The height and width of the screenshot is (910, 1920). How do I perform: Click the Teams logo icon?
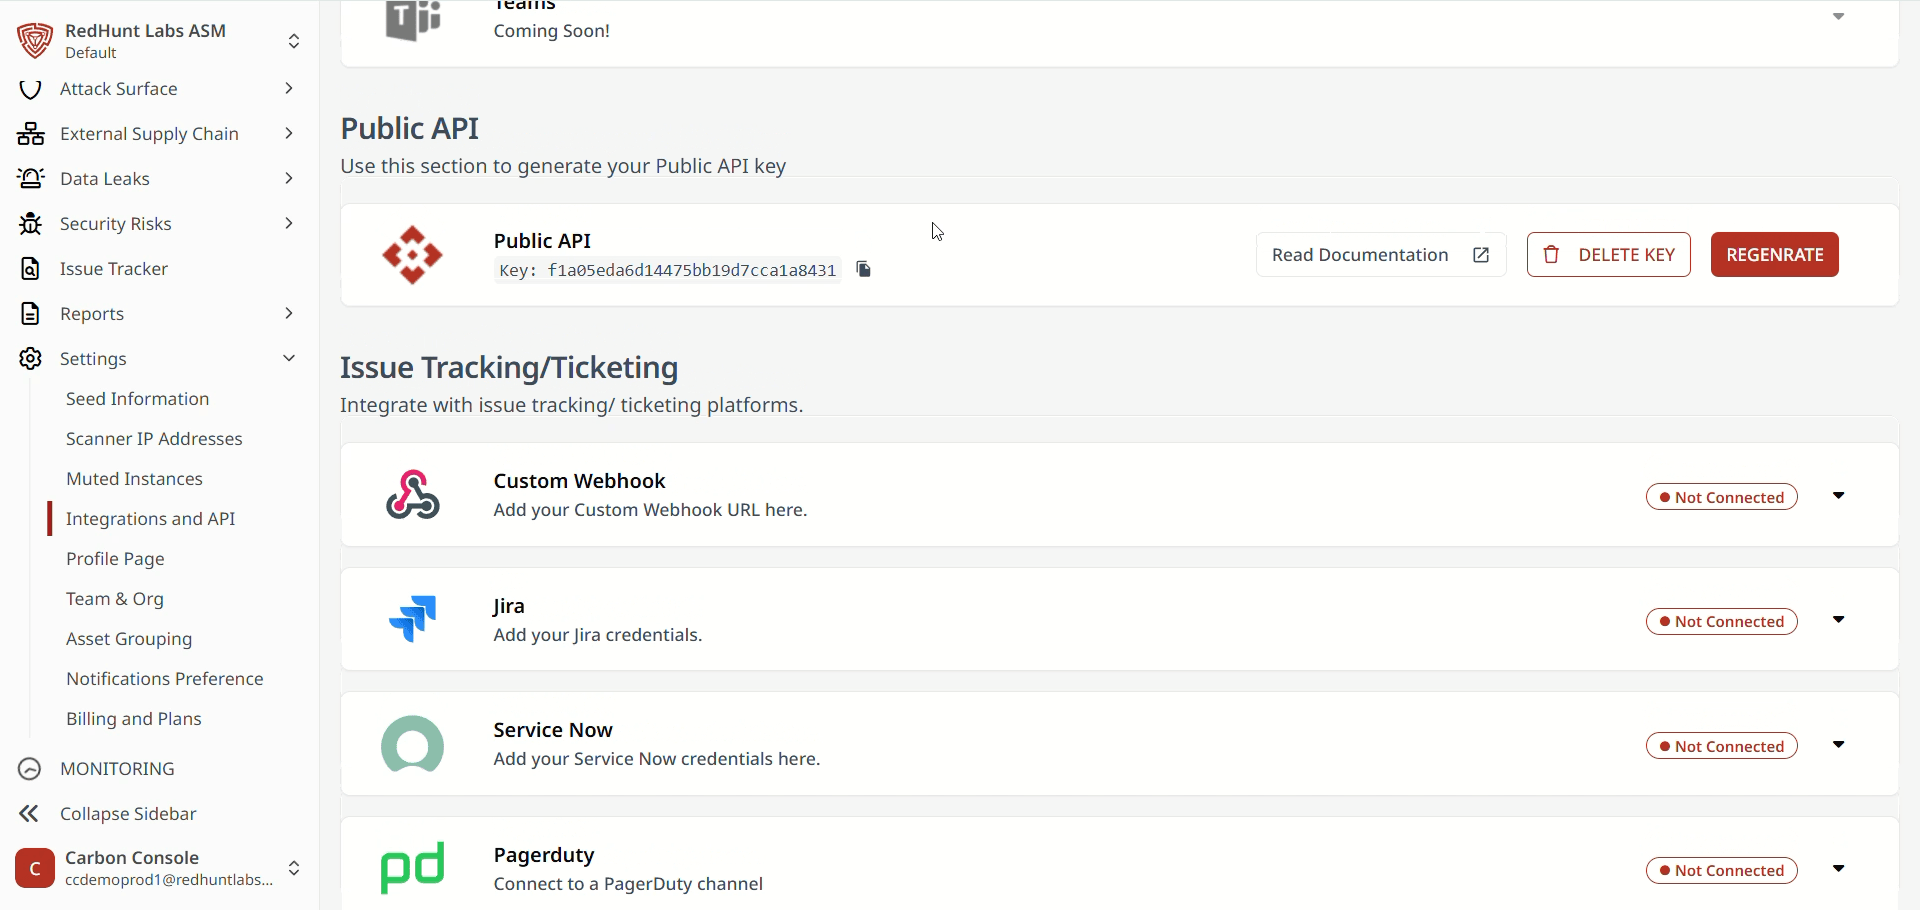[x=412, y=20]
